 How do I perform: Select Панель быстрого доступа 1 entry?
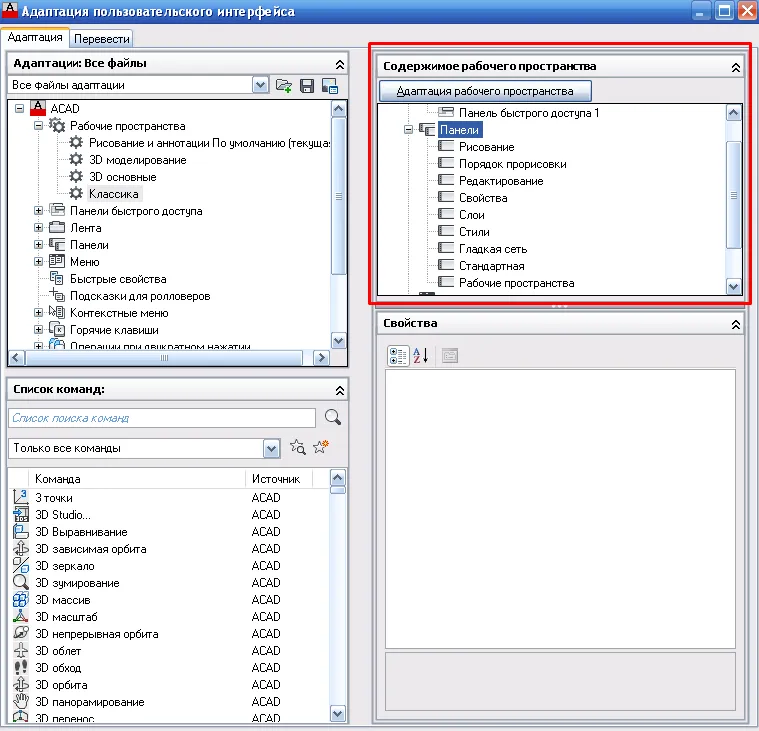(x=529, y=113)
